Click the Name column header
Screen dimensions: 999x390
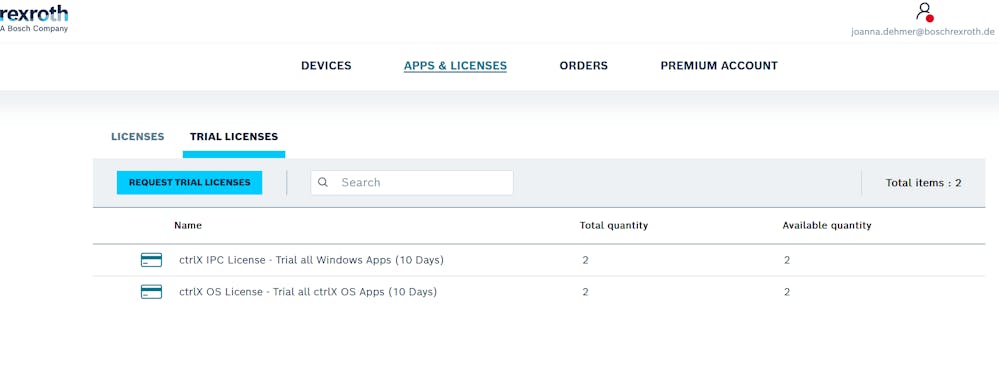click(x=188, y=226)
